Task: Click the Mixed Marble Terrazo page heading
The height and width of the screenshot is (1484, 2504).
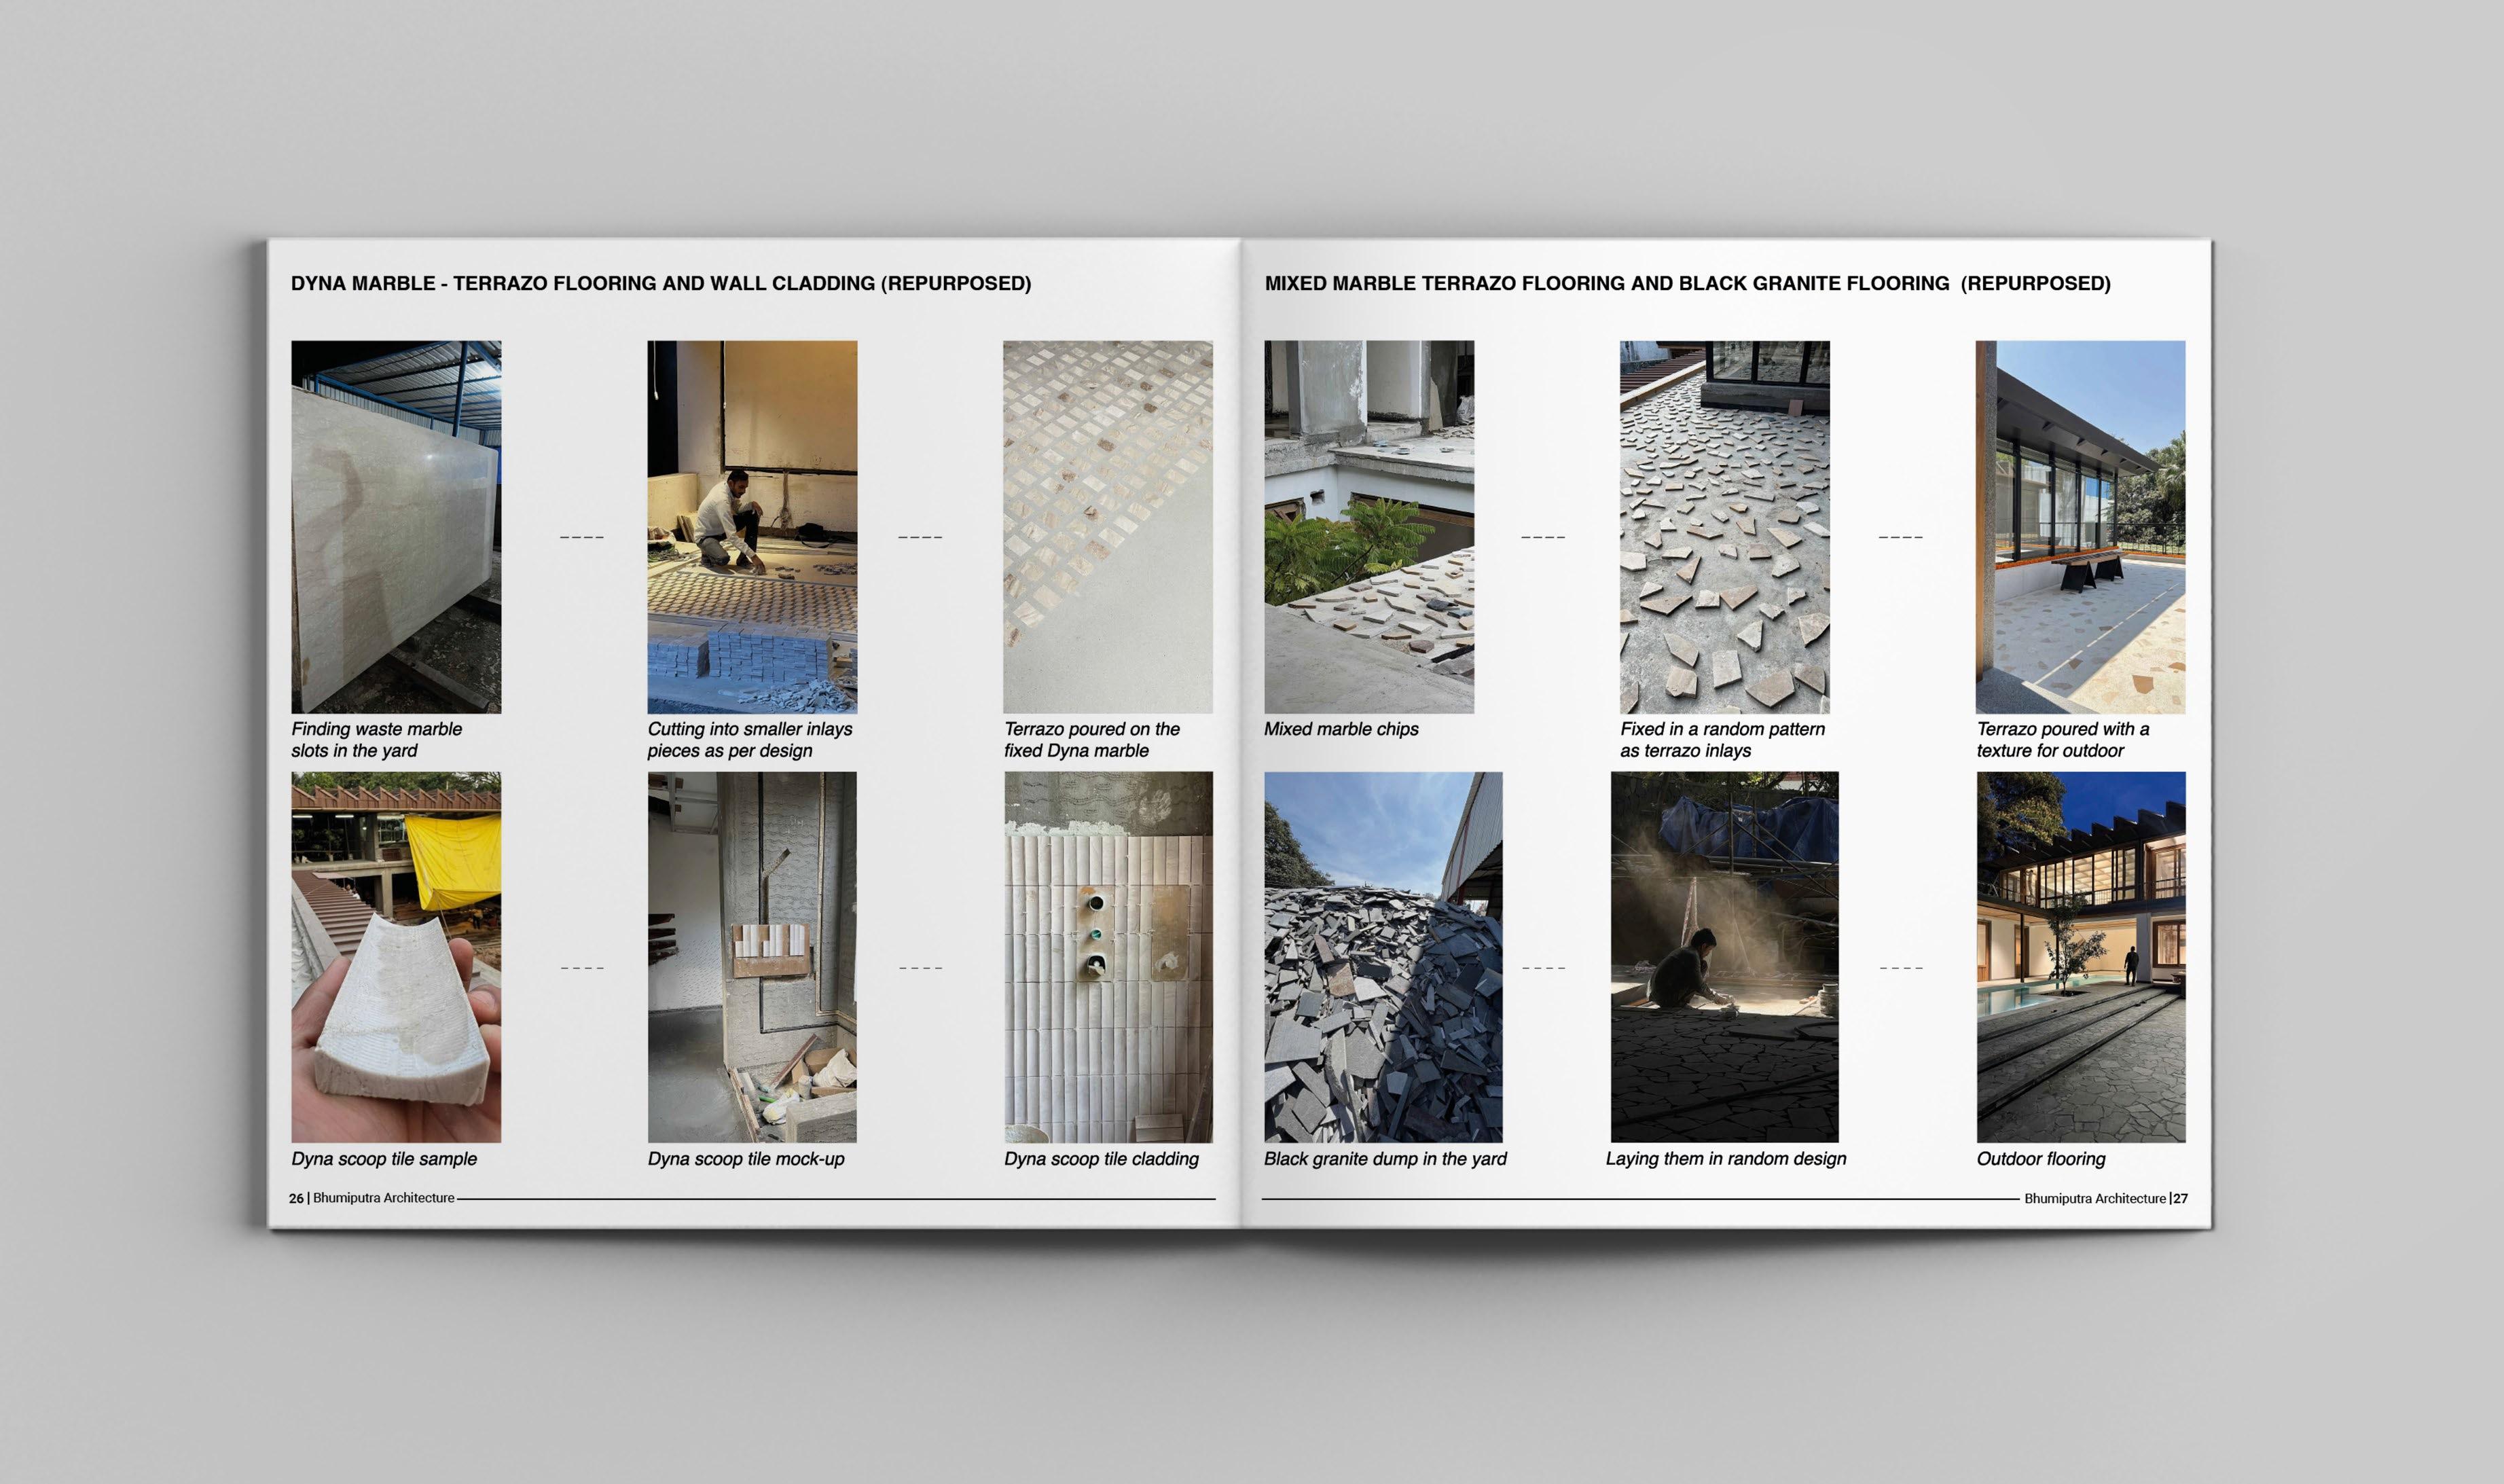Action: point(1687,283)
